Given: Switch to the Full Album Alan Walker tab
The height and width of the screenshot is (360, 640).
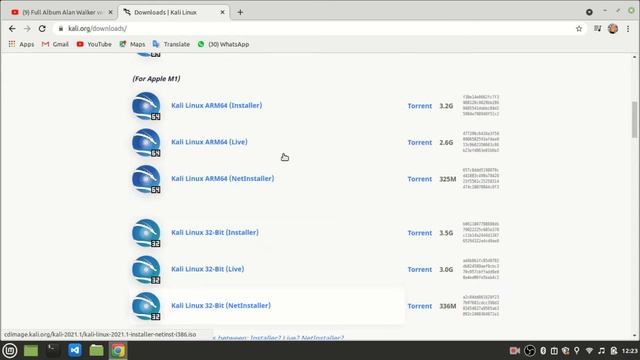Looking at the screenshot, I should pyautogui.click(x=61, y=12).
